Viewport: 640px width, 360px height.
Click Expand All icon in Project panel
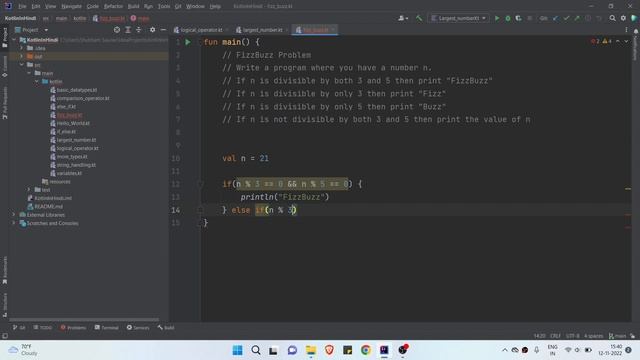pyautogui.click(x=128, y=30)
